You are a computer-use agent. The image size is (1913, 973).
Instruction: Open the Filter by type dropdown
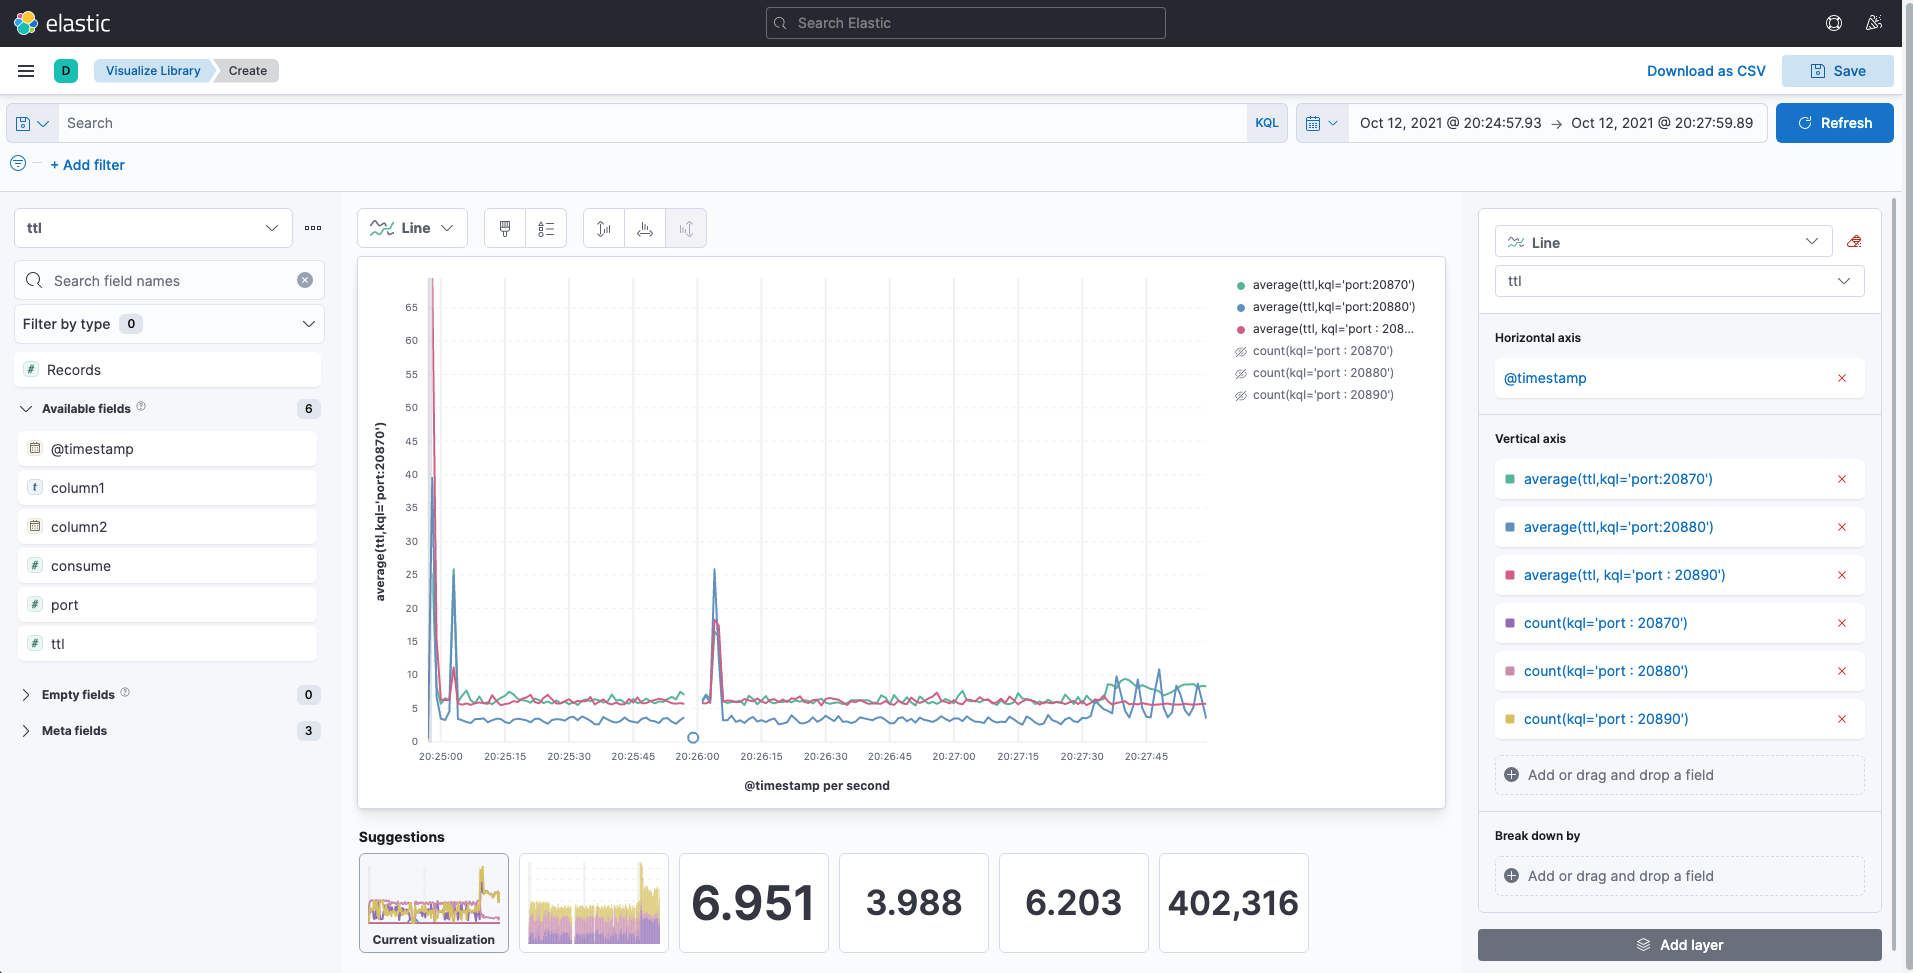pyautogui.click(x=169, y=324)
